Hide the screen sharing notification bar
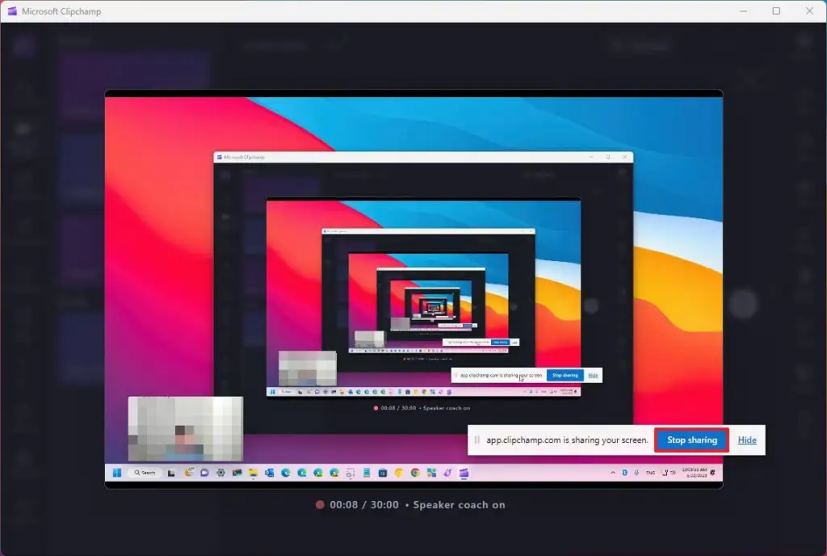The height and width of the screenshot is (556, 827). 747,440
